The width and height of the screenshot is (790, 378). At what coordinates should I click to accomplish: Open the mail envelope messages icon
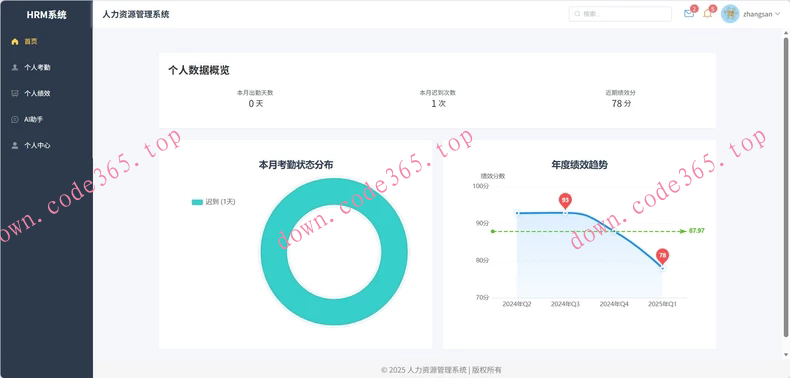pos(689,14)
